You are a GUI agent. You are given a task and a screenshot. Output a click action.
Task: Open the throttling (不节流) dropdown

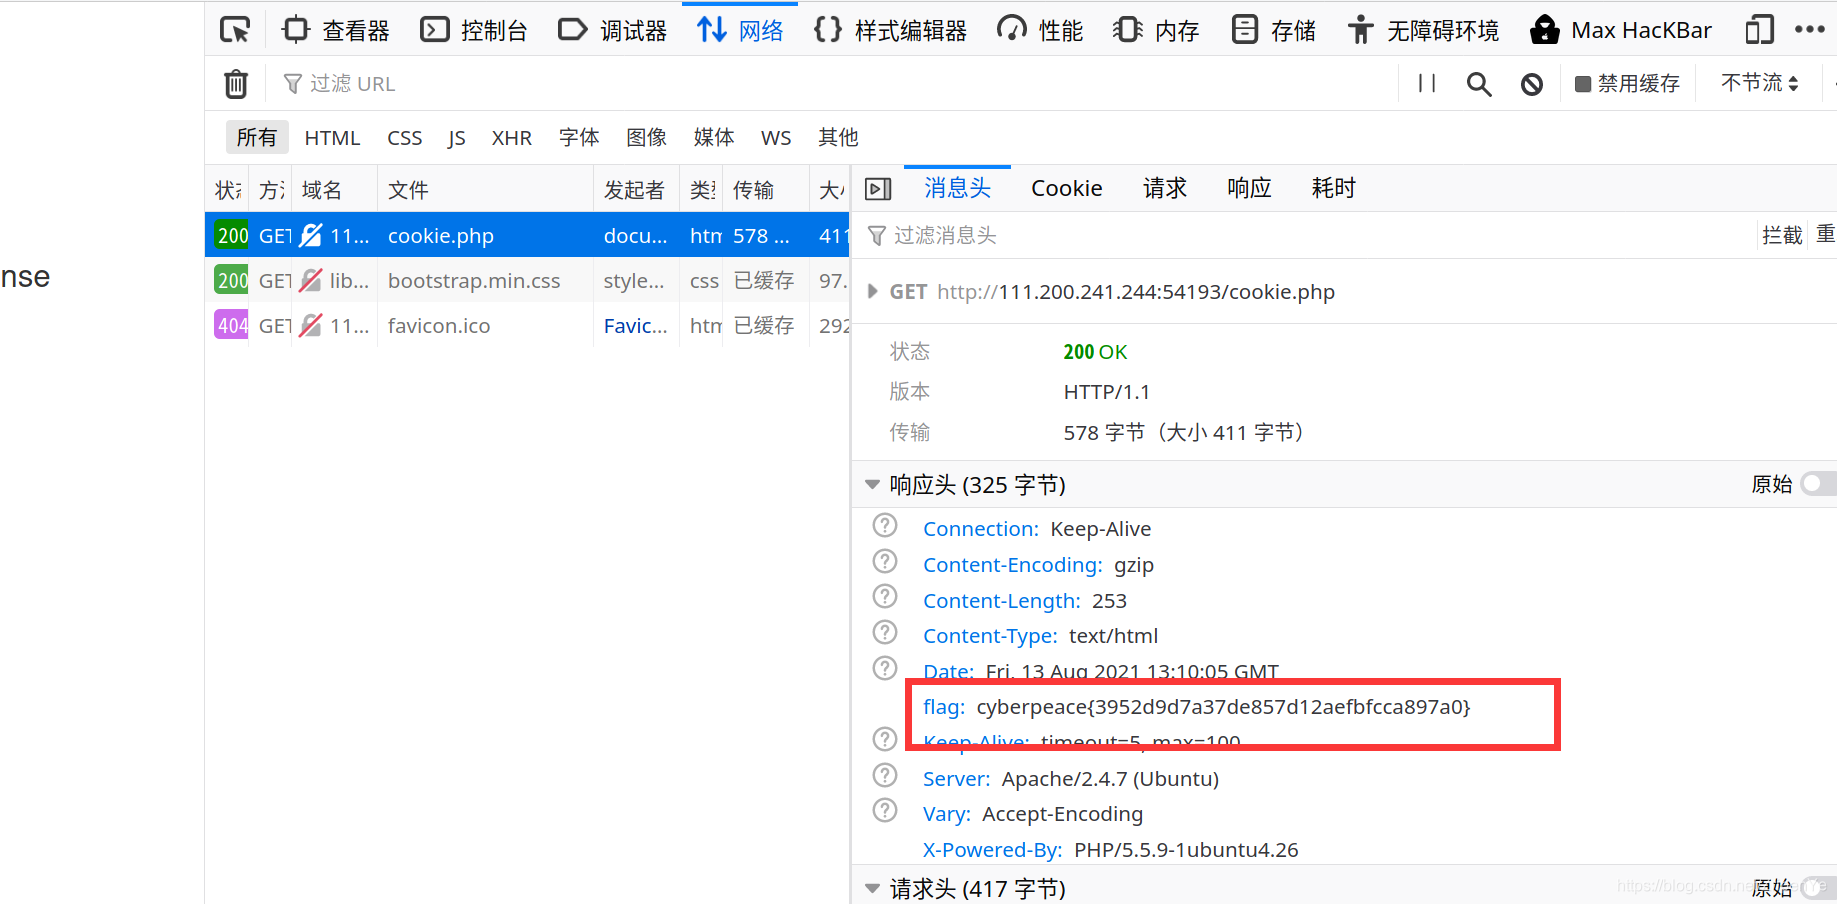click(x=1760, y=83)
